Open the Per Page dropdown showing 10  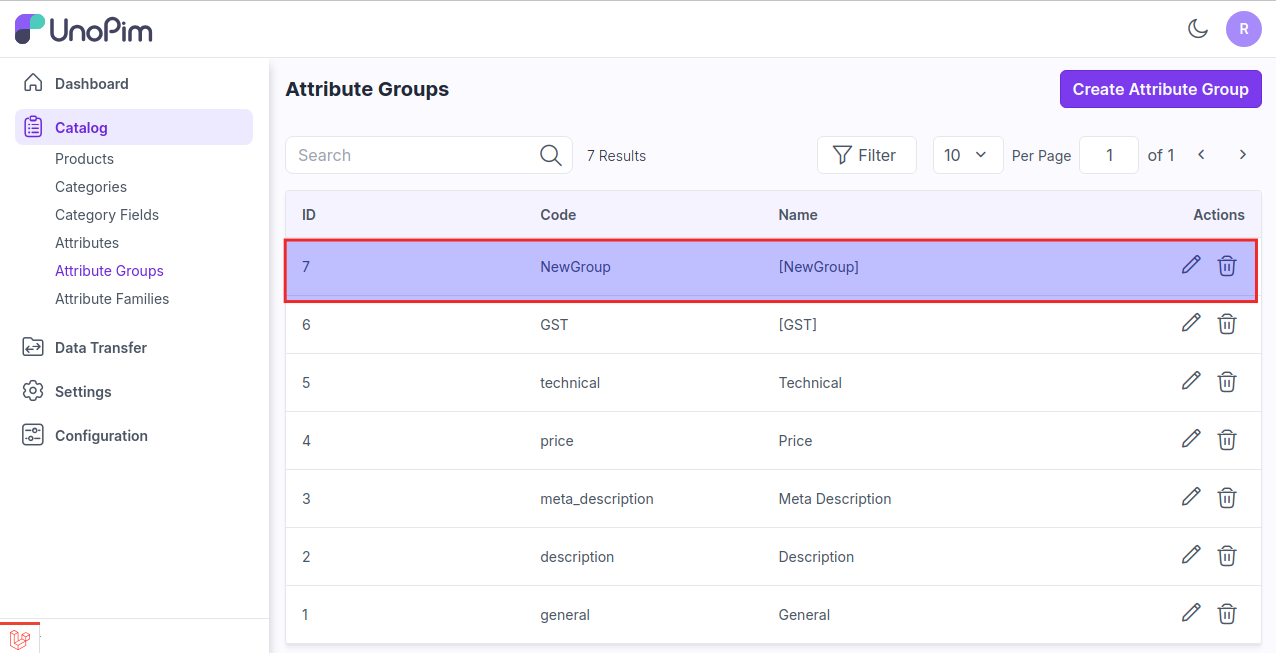click(966, 155)
